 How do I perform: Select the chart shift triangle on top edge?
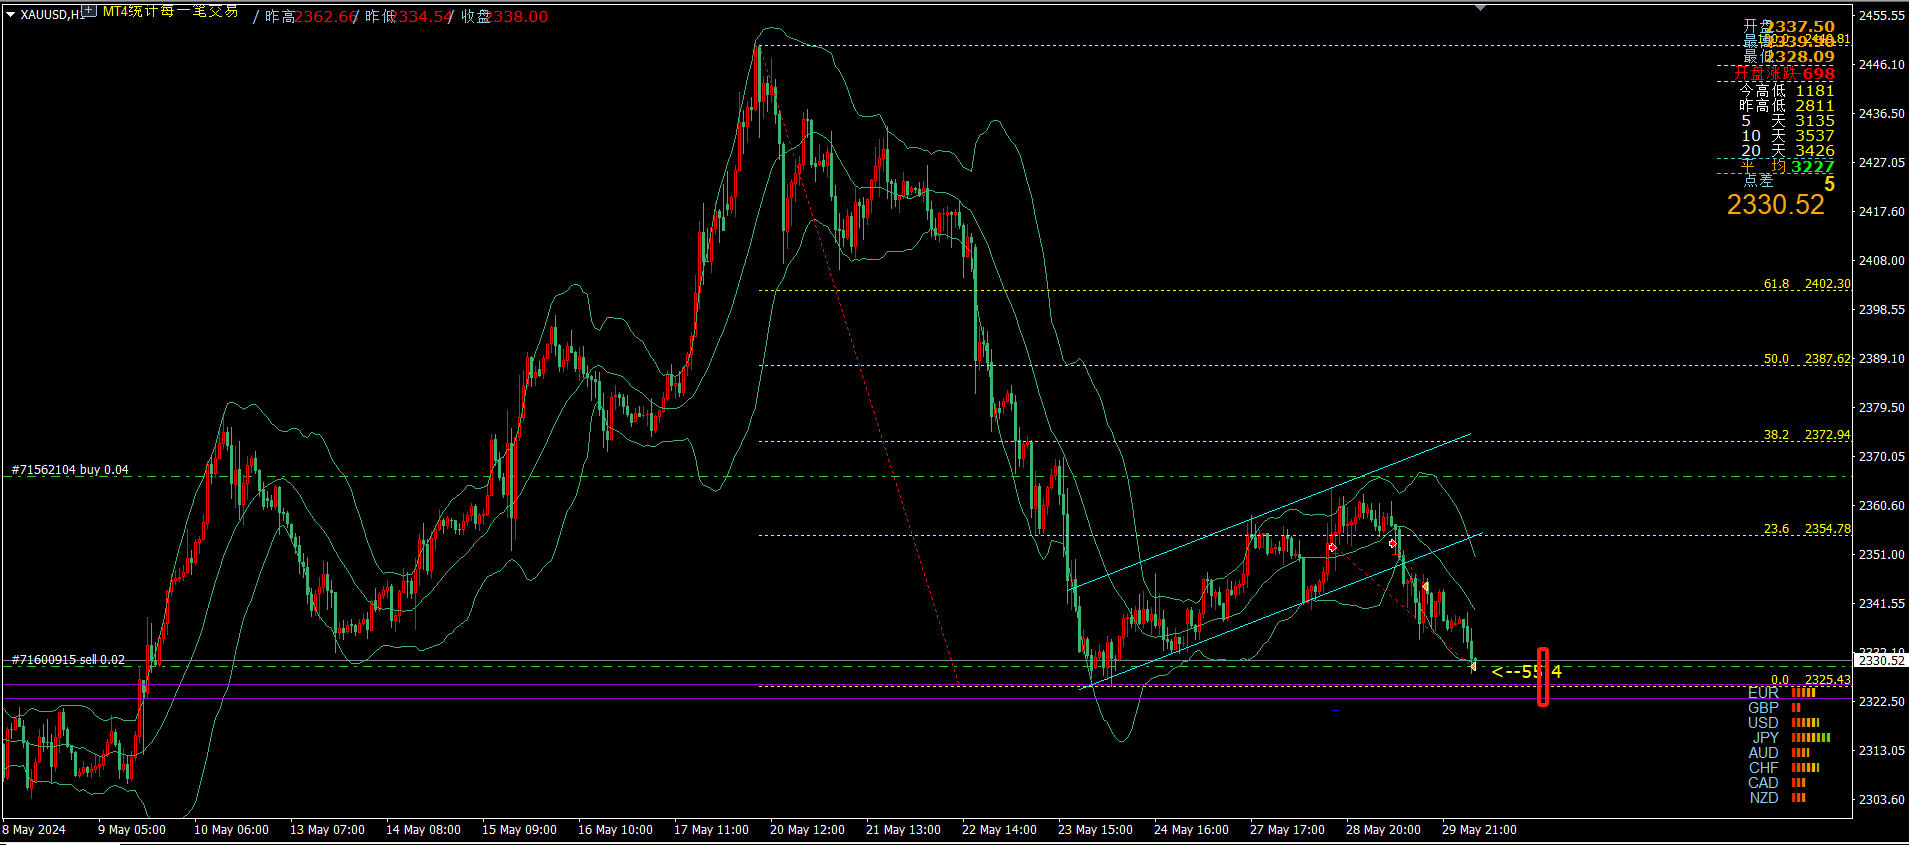tap(1480, 7)
